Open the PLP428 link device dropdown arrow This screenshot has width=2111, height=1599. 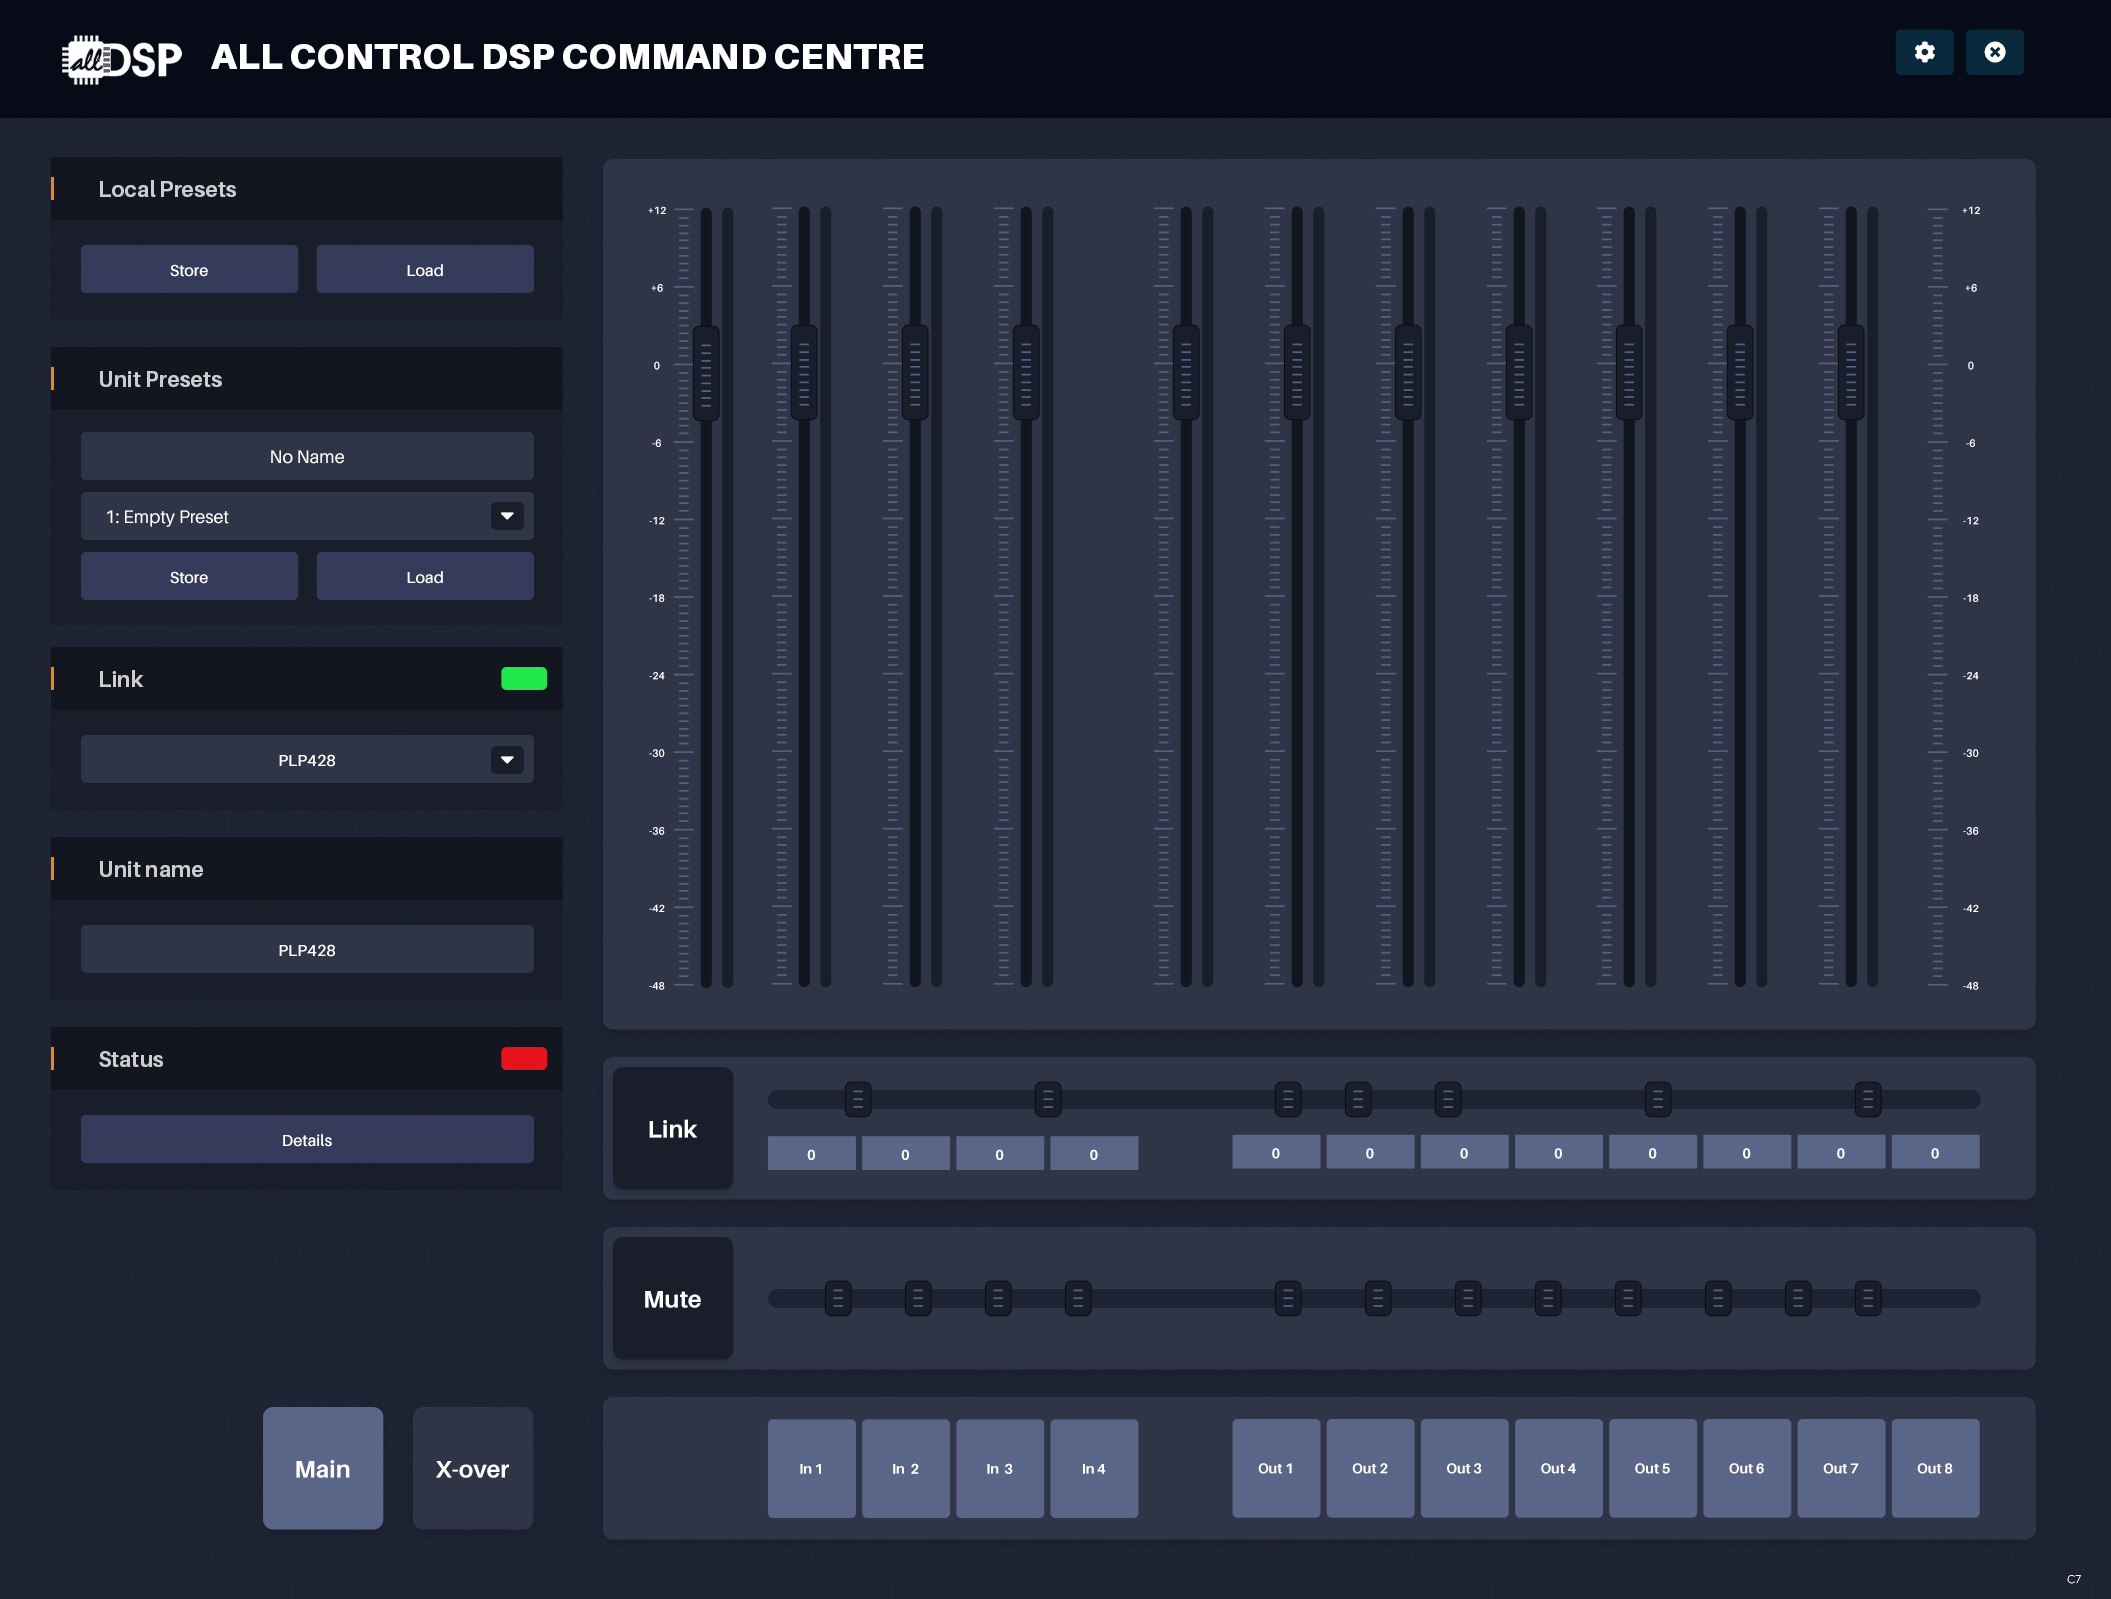coord(507,760)
